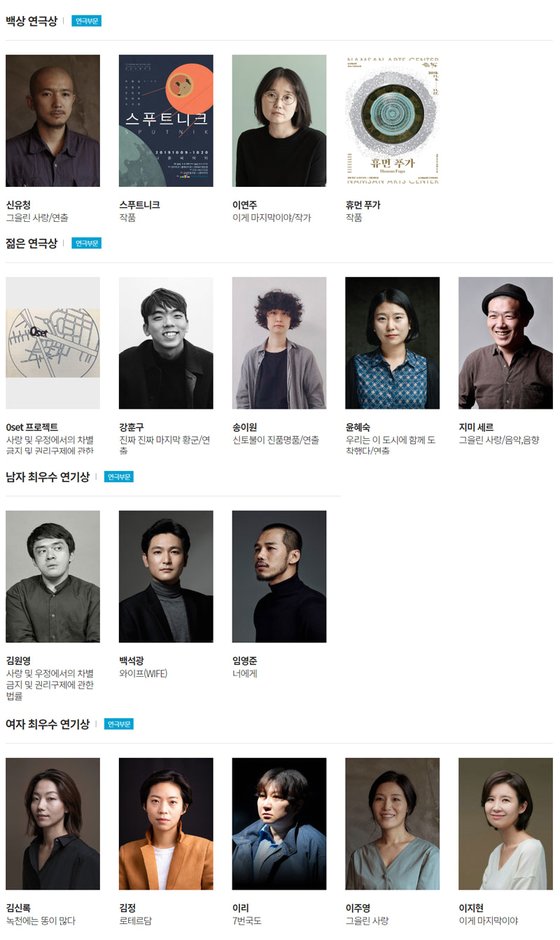Click the 연극부문 badge beside 젊은 연극상
Viewport: 560px width, 940px height.
[87, 243]
